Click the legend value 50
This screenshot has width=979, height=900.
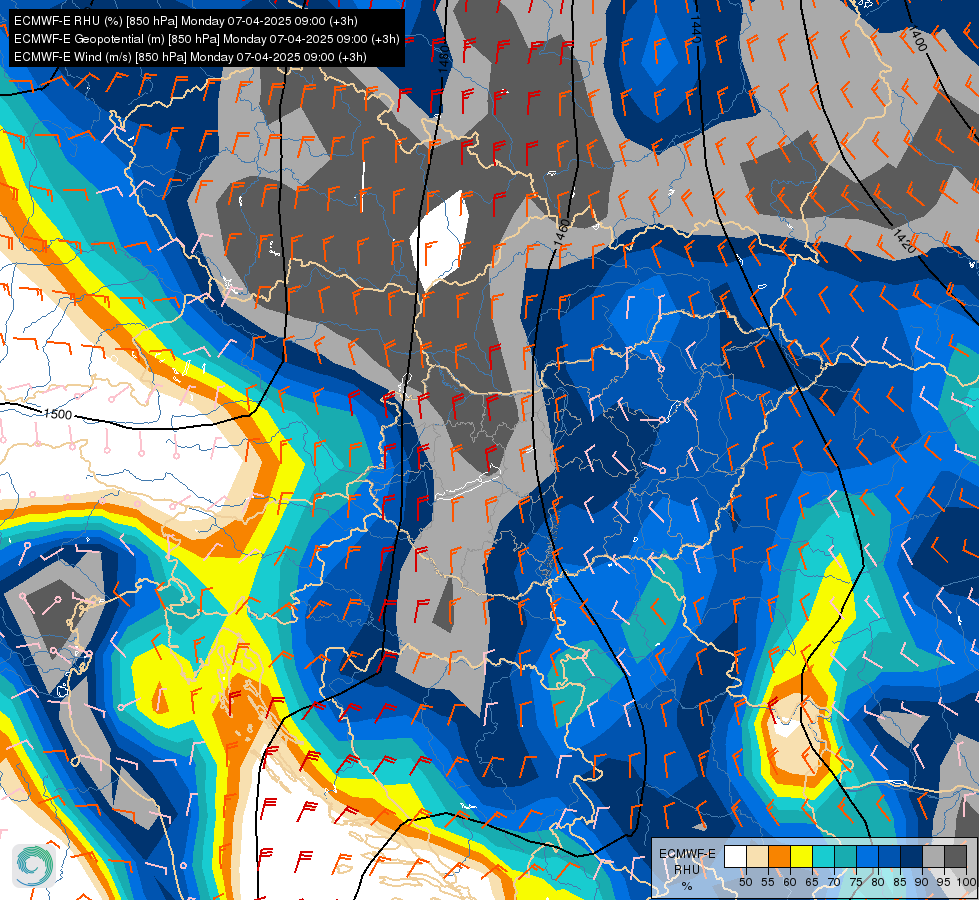pos(745,882)
